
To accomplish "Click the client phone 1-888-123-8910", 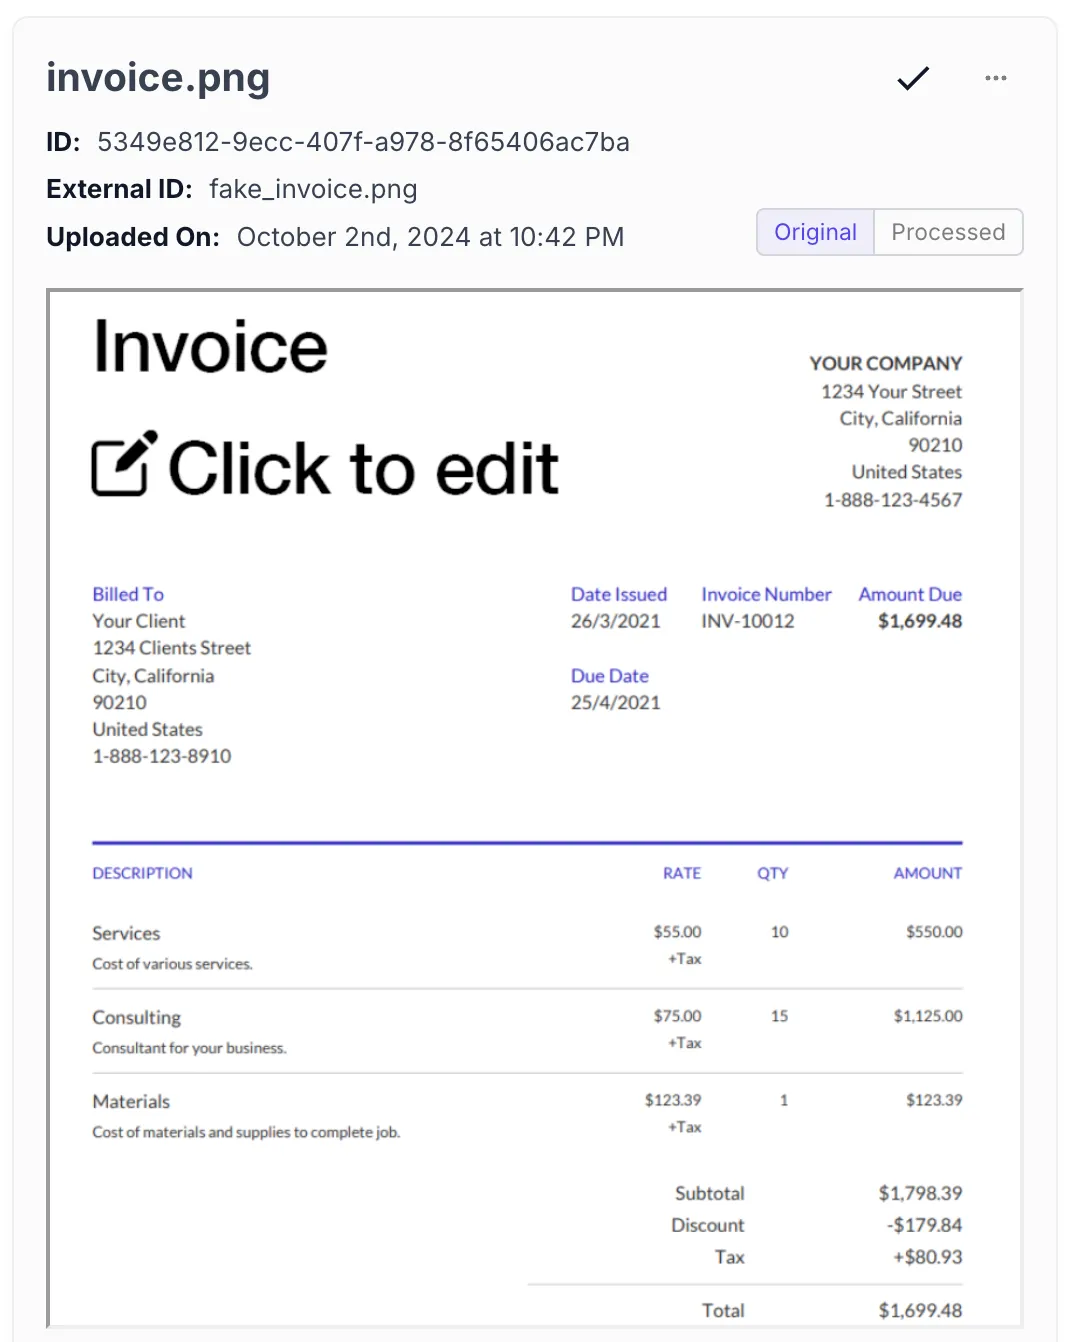I will (x=162, y=756).
